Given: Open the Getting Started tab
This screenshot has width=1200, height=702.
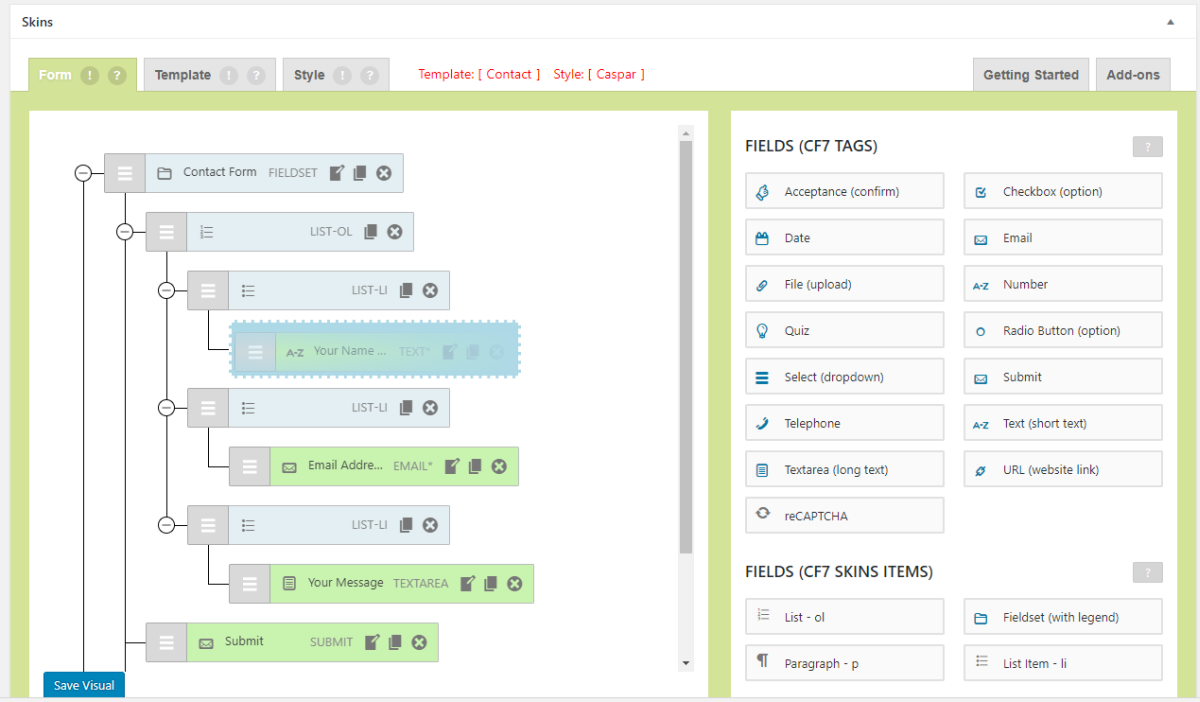Looking at the screenshot, I should 1030,75.
